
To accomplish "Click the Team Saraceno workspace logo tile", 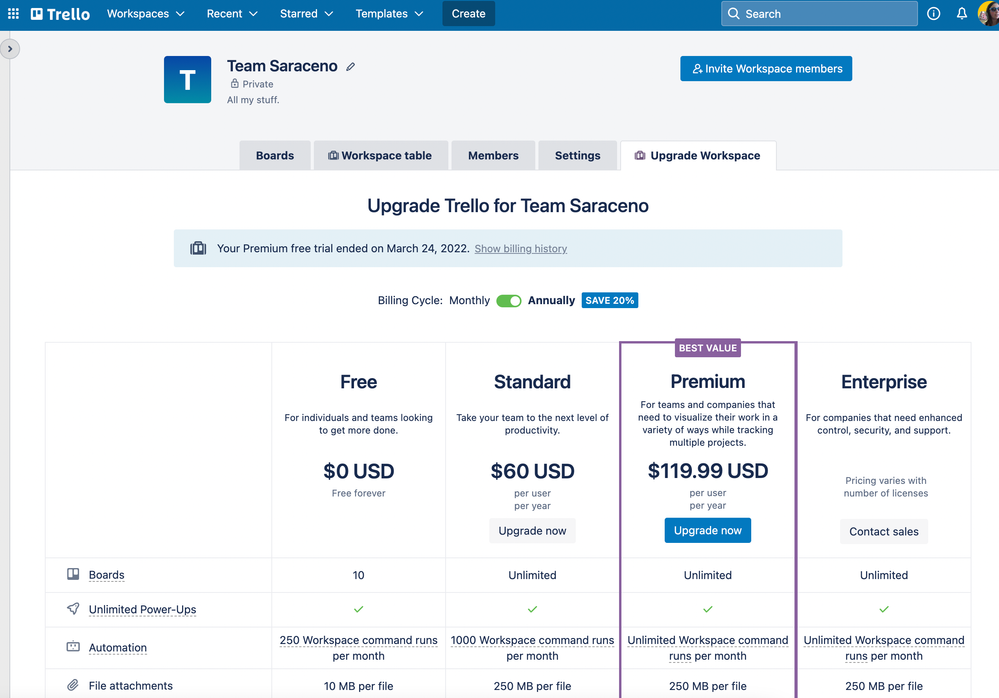I will click(187, 80).
